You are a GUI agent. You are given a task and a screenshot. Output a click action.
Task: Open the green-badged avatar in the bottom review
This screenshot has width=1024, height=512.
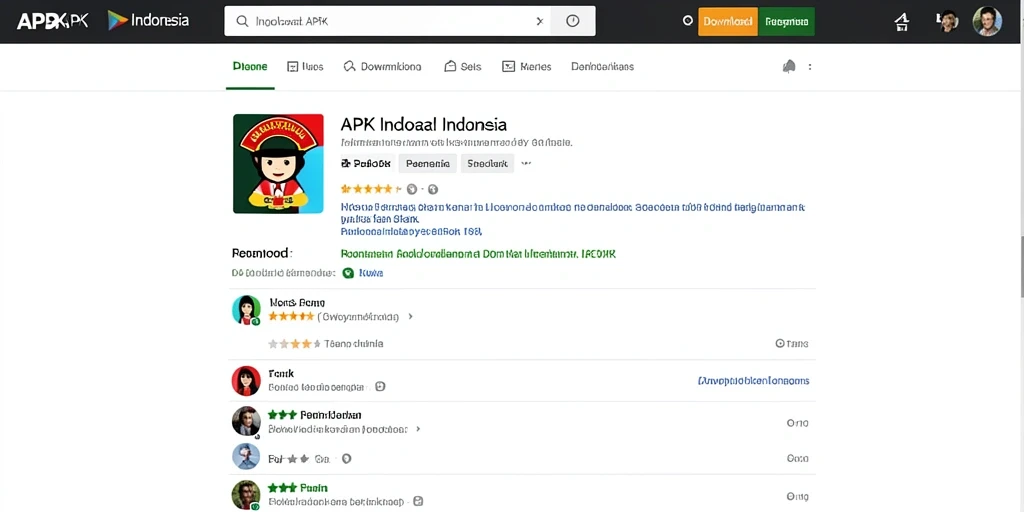[x=246, y=495]
